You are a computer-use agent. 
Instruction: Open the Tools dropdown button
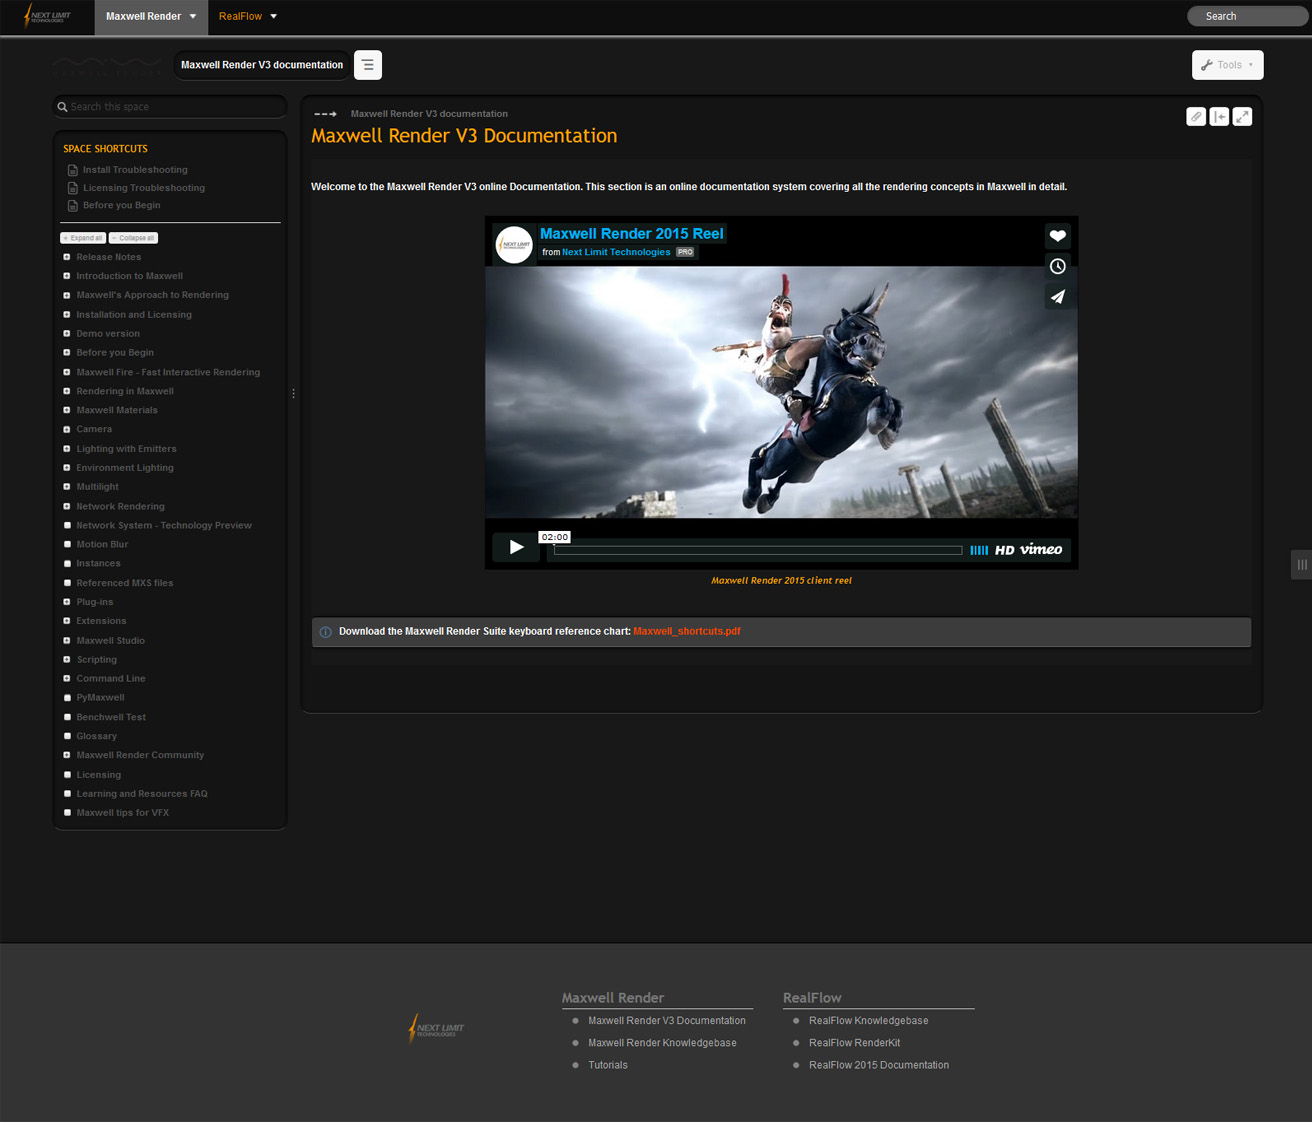pyautogui.click(x=1228, y=65)
